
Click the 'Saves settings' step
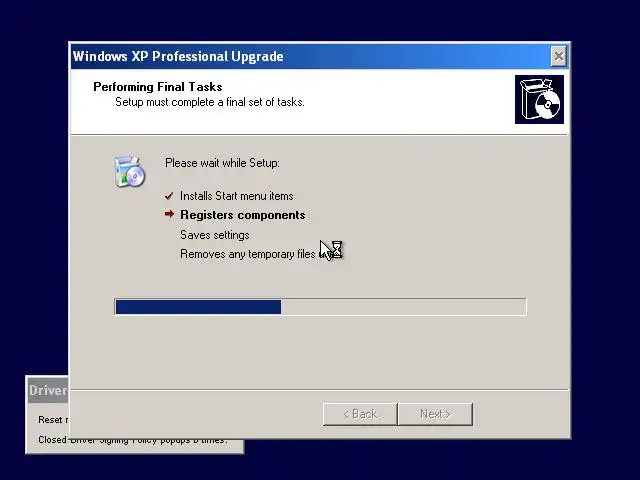215,235
